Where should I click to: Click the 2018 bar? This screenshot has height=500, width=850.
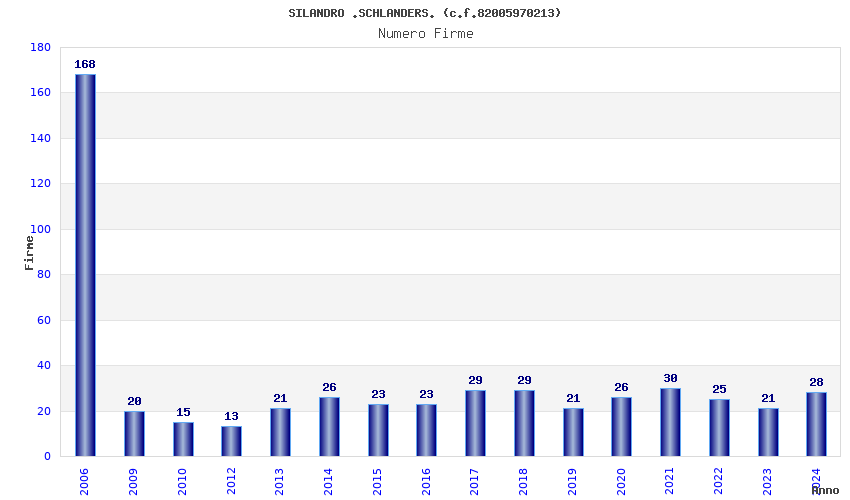[524, 423]
